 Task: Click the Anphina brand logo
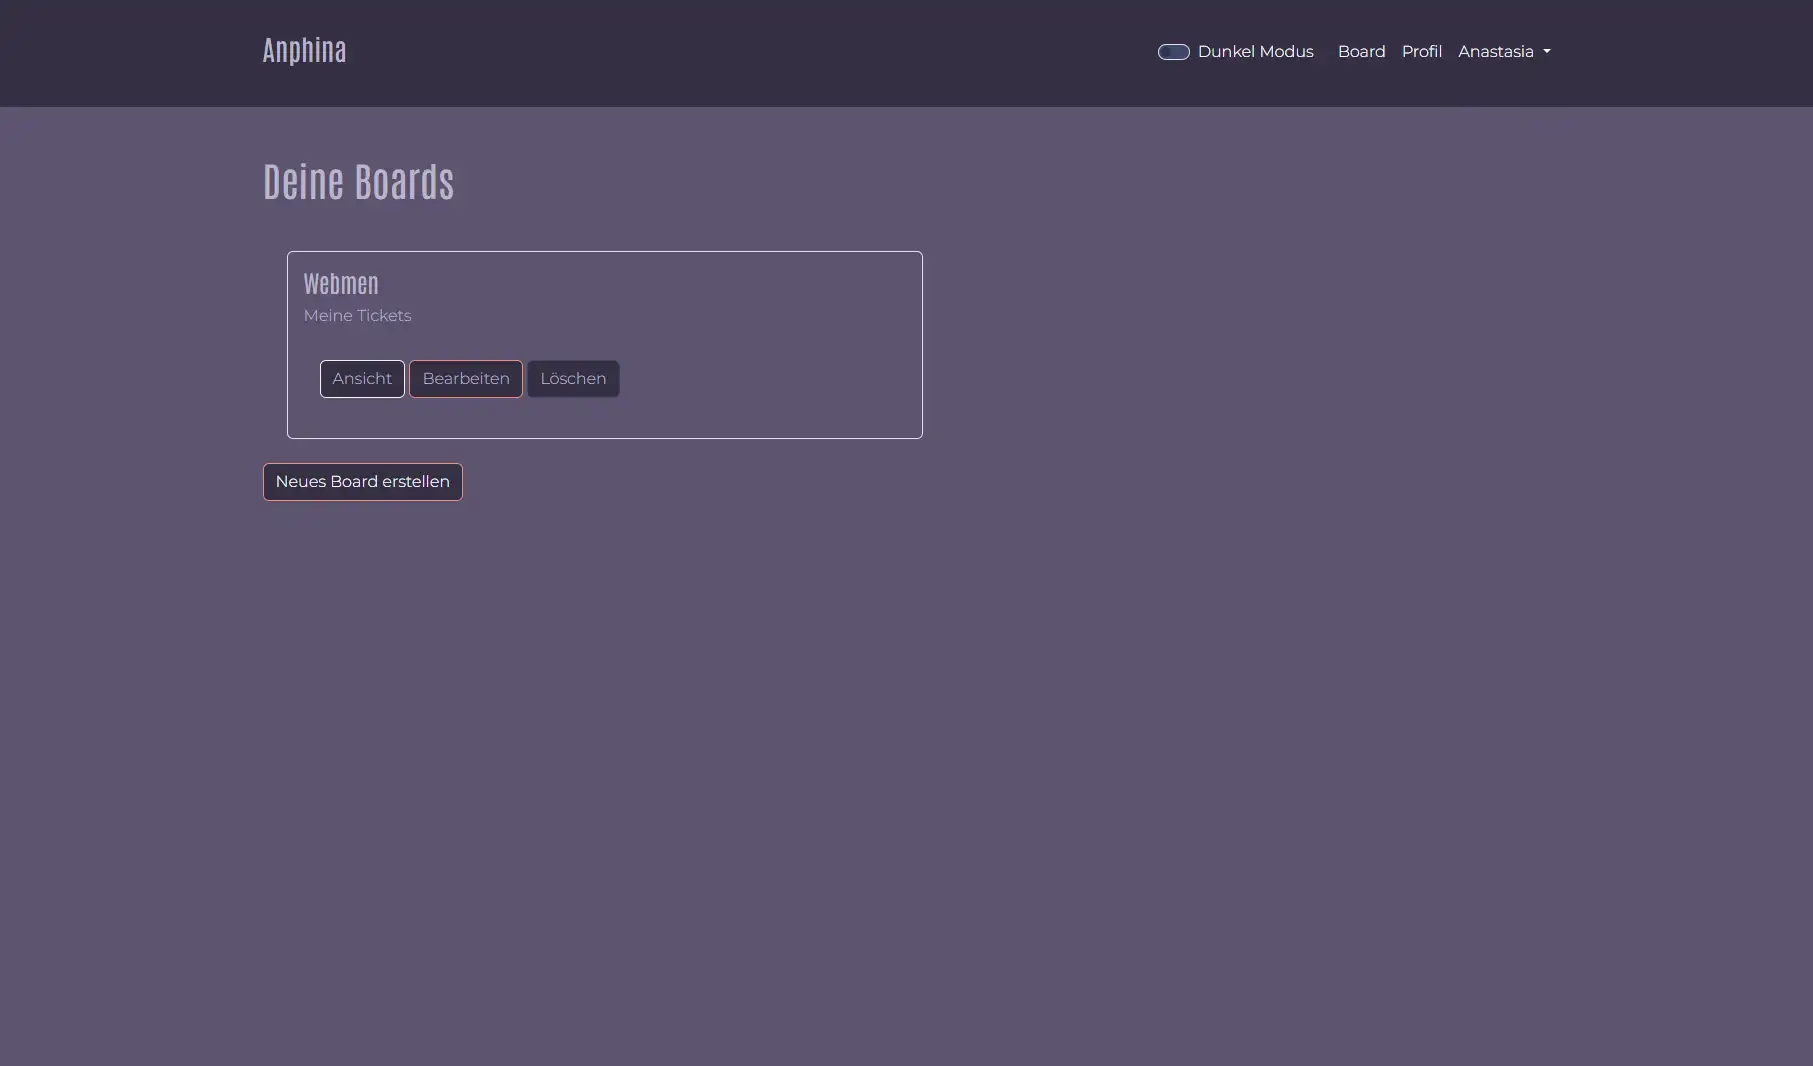304,51
